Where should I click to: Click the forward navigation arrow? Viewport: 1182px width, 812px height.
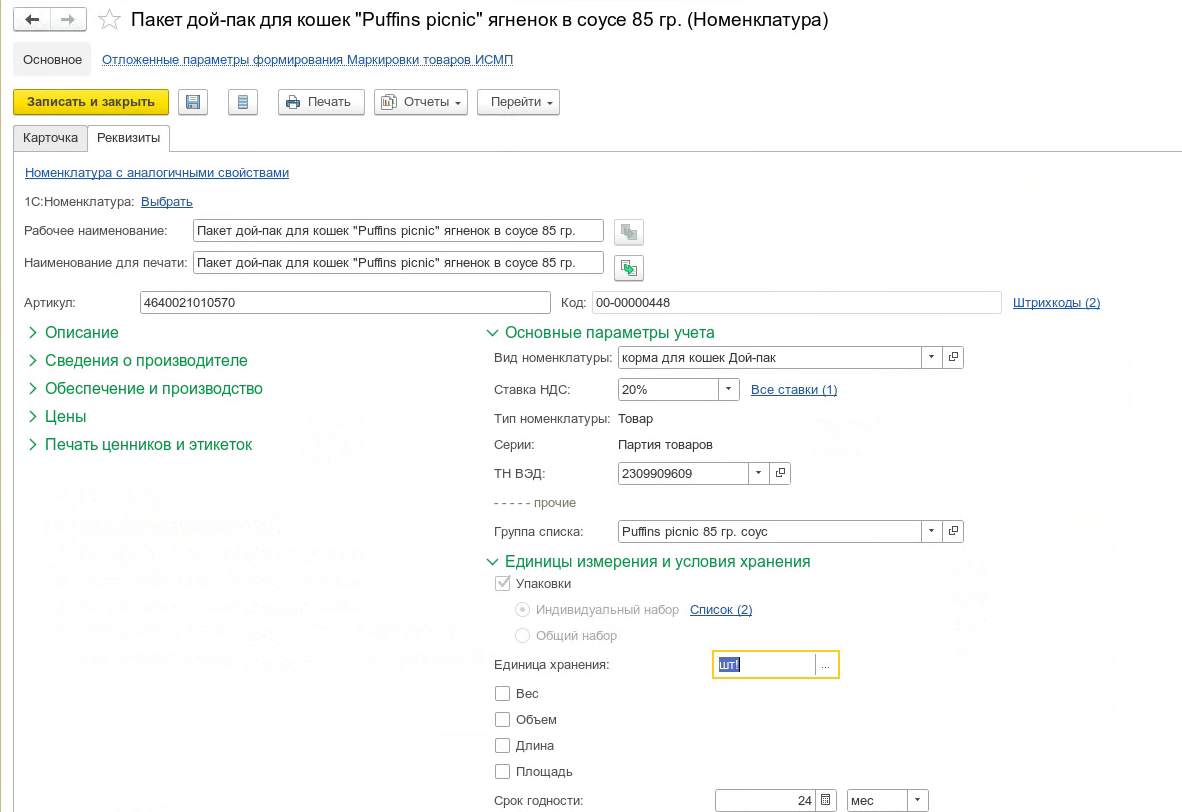point(68,20)
